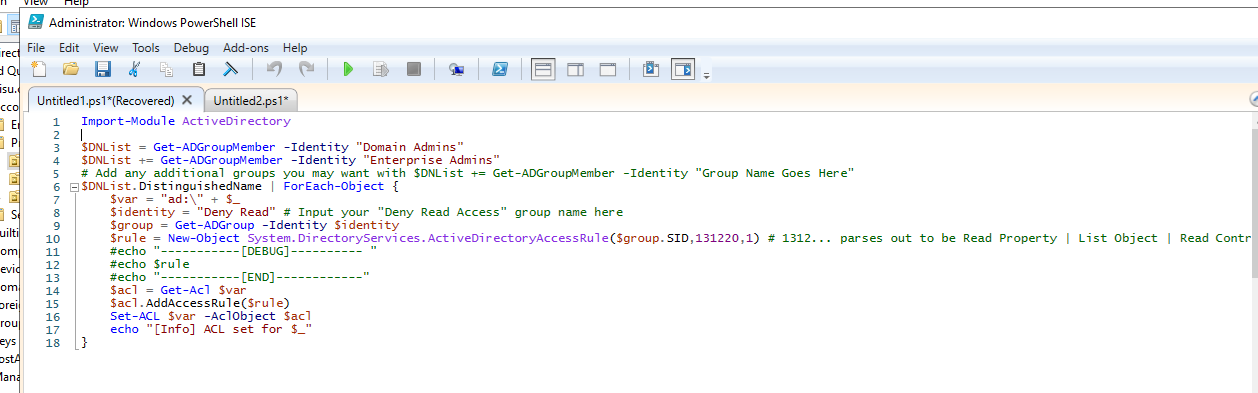Click the '#echo $rule' comment on line 12
1258x393 pixels.
tap(149, 264)
